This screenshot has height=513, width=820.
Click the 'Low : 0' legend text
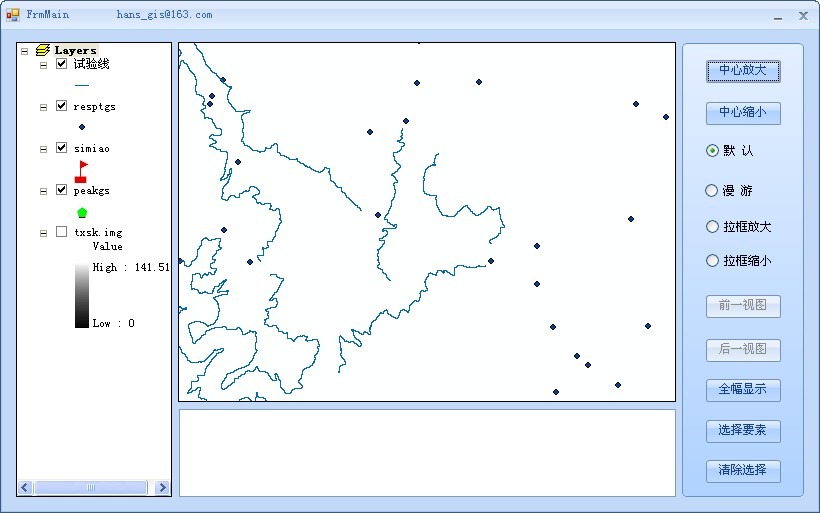tap(113, 323)
